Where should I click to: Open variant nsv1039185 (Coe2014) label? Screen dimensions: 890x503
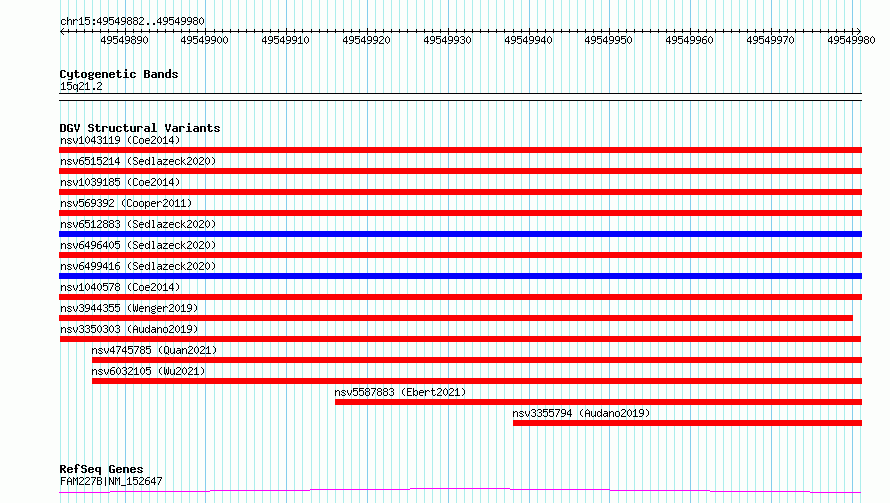pos(120,182)
